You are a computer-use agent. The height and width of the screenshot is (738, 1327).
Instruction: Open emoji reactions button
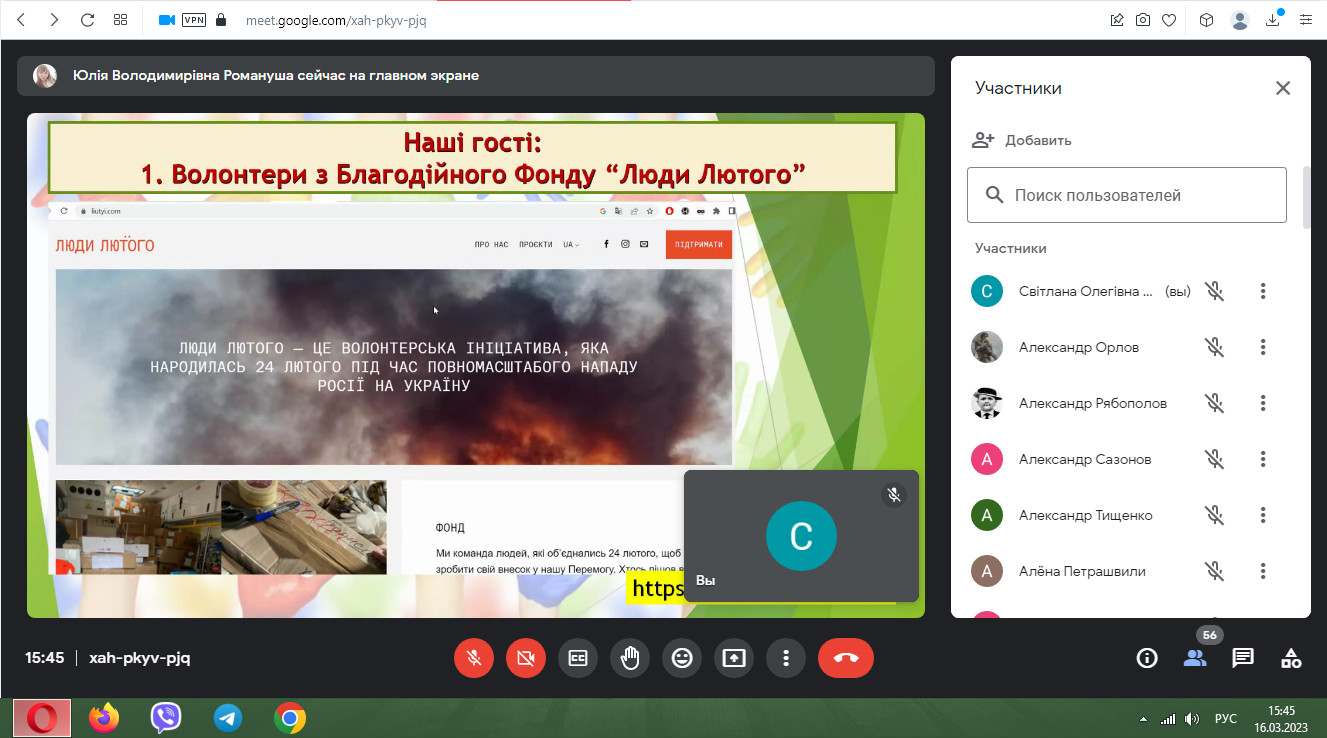pos(682,658)
